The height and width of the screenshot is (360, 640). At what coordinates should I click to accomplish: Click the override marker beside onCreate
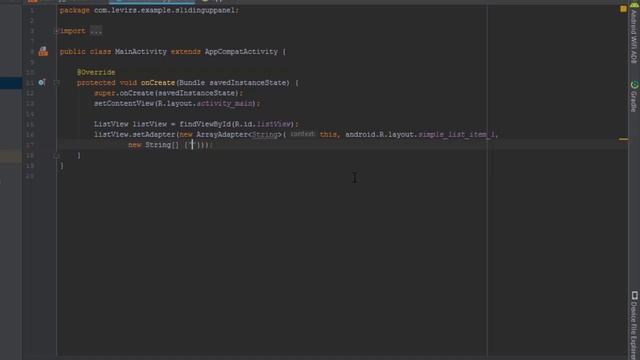[x=42, y=82]
